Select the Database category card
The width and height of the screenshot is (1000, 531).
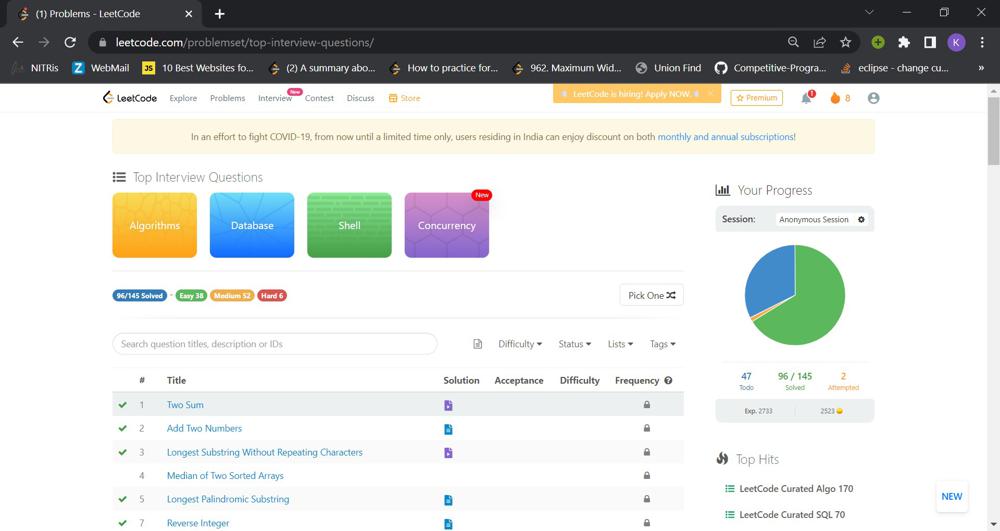(x=252, y=225)
